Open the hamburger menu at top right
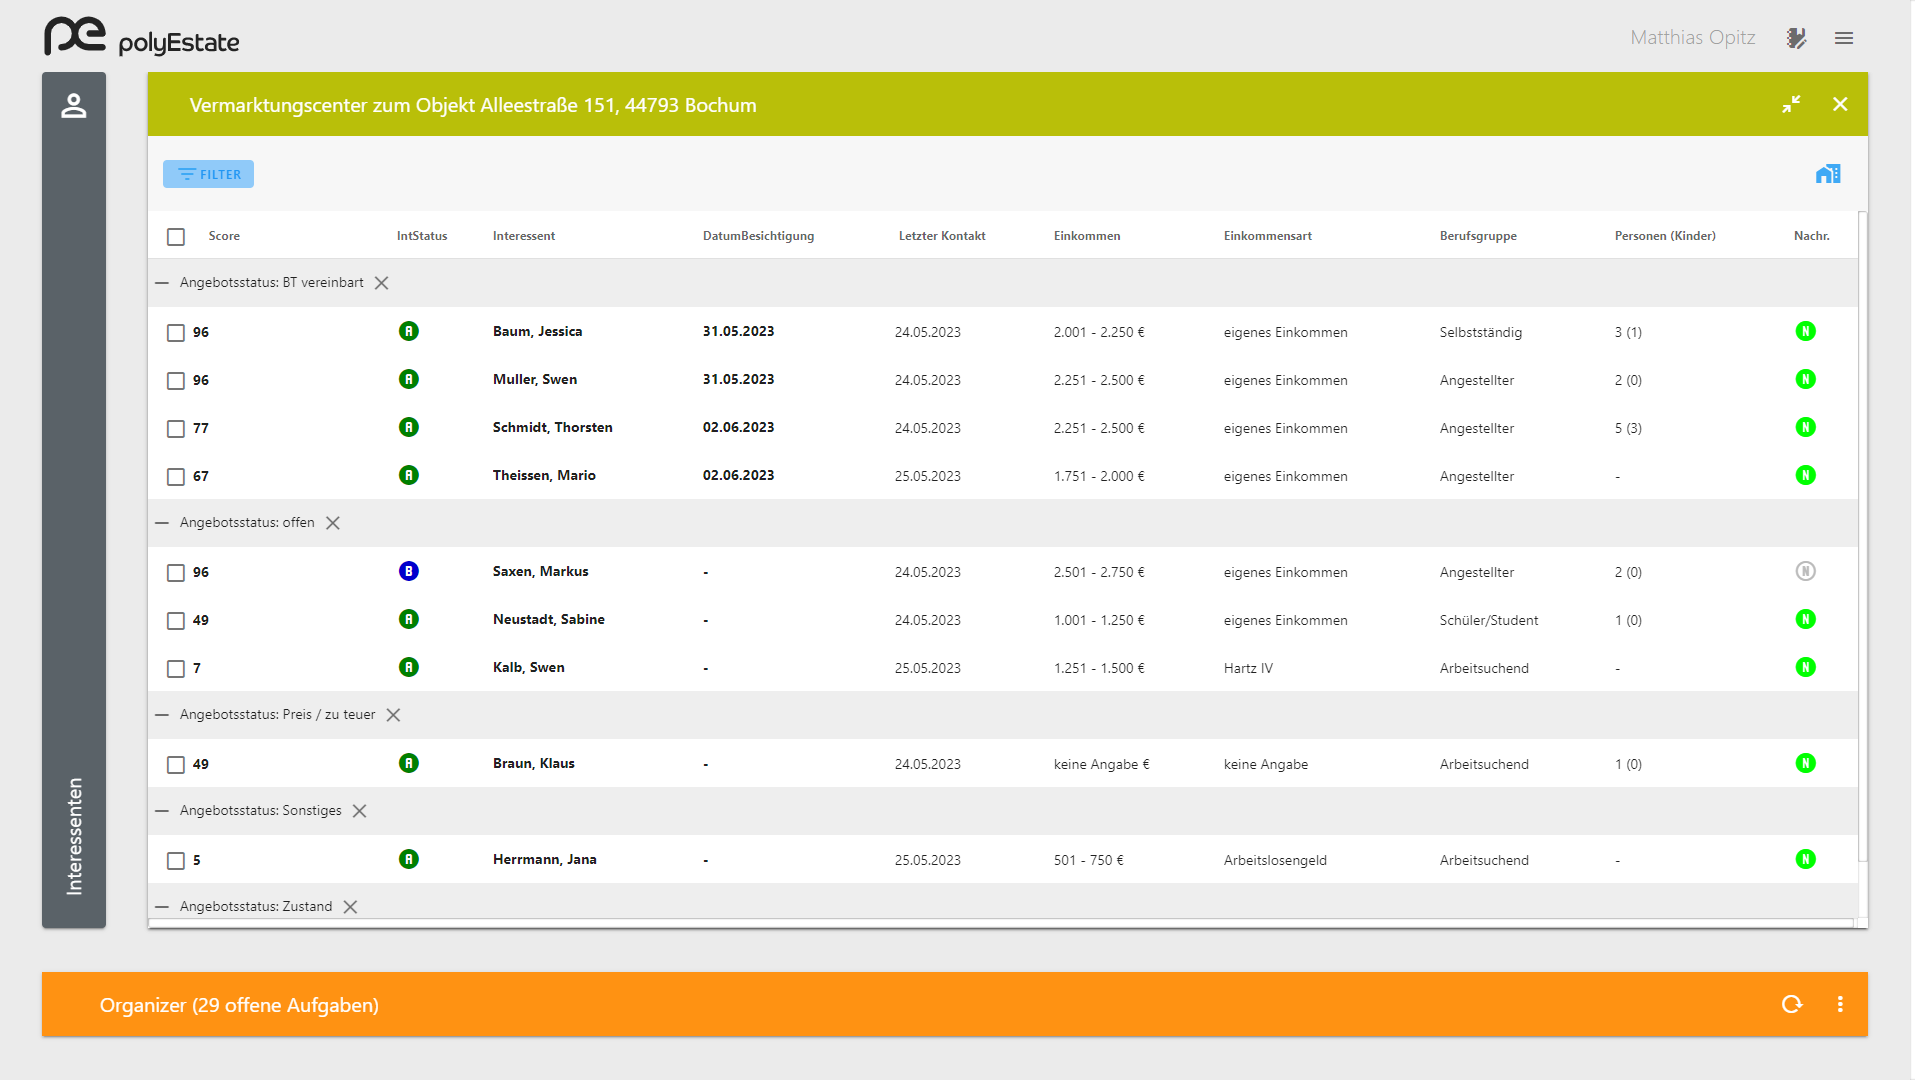The image size is (1915, 1080). 1844,38
